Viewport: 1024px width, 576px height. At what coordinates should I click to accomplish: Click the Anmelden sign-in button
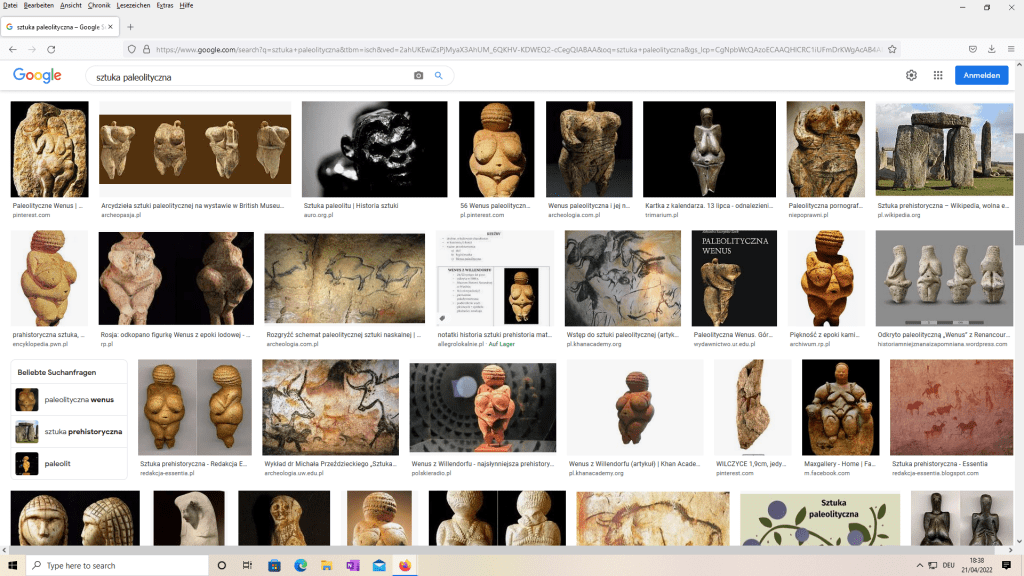pos(981,75)
